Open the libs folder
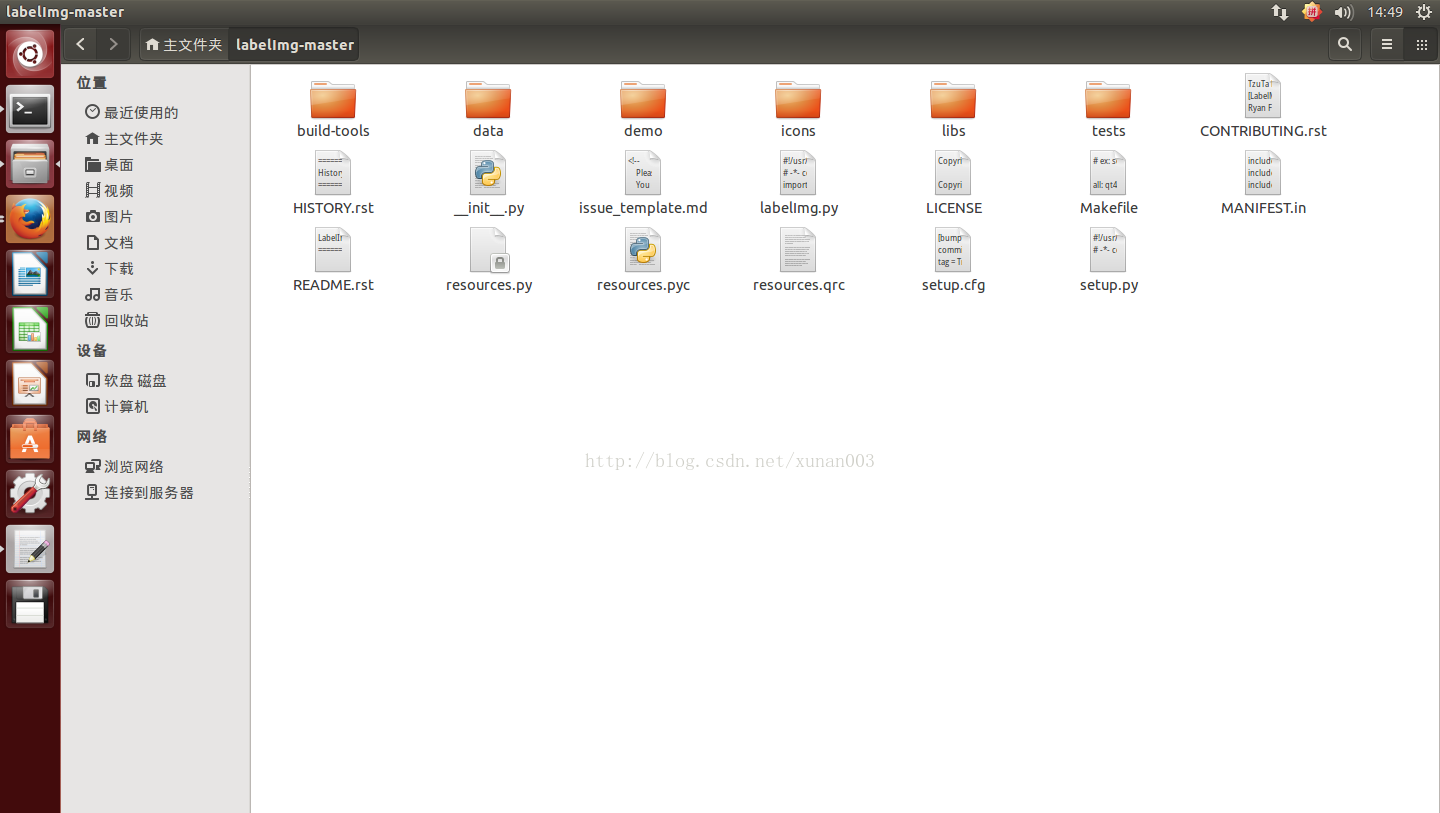Image resolution: width=1440 pixels, height=813 pixels. (x=953, y=100)
